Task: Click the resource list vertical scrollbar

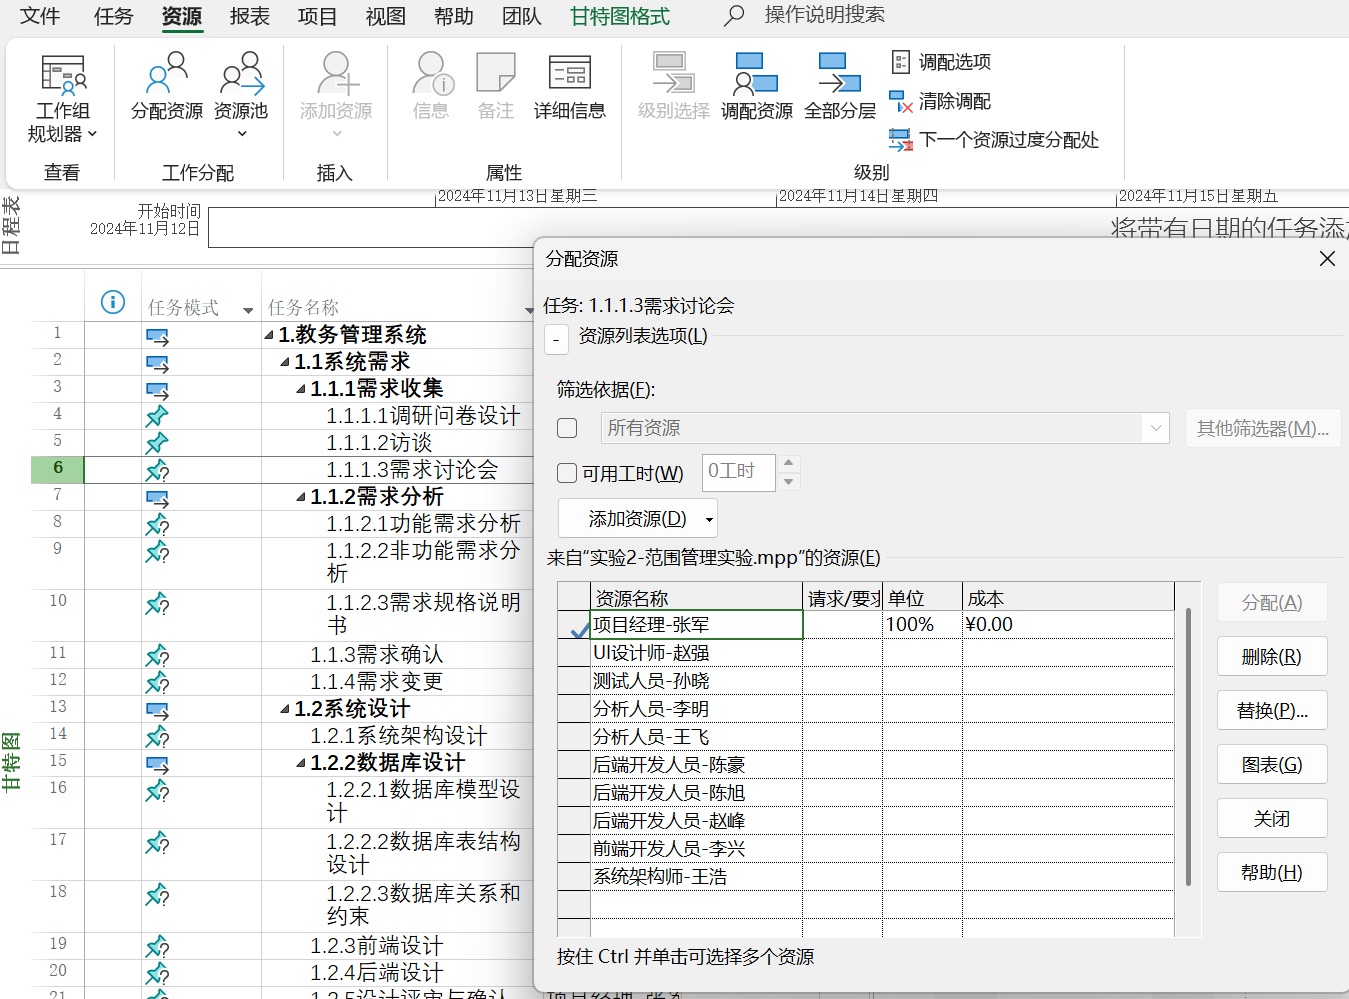Action: click(1188, 746)
